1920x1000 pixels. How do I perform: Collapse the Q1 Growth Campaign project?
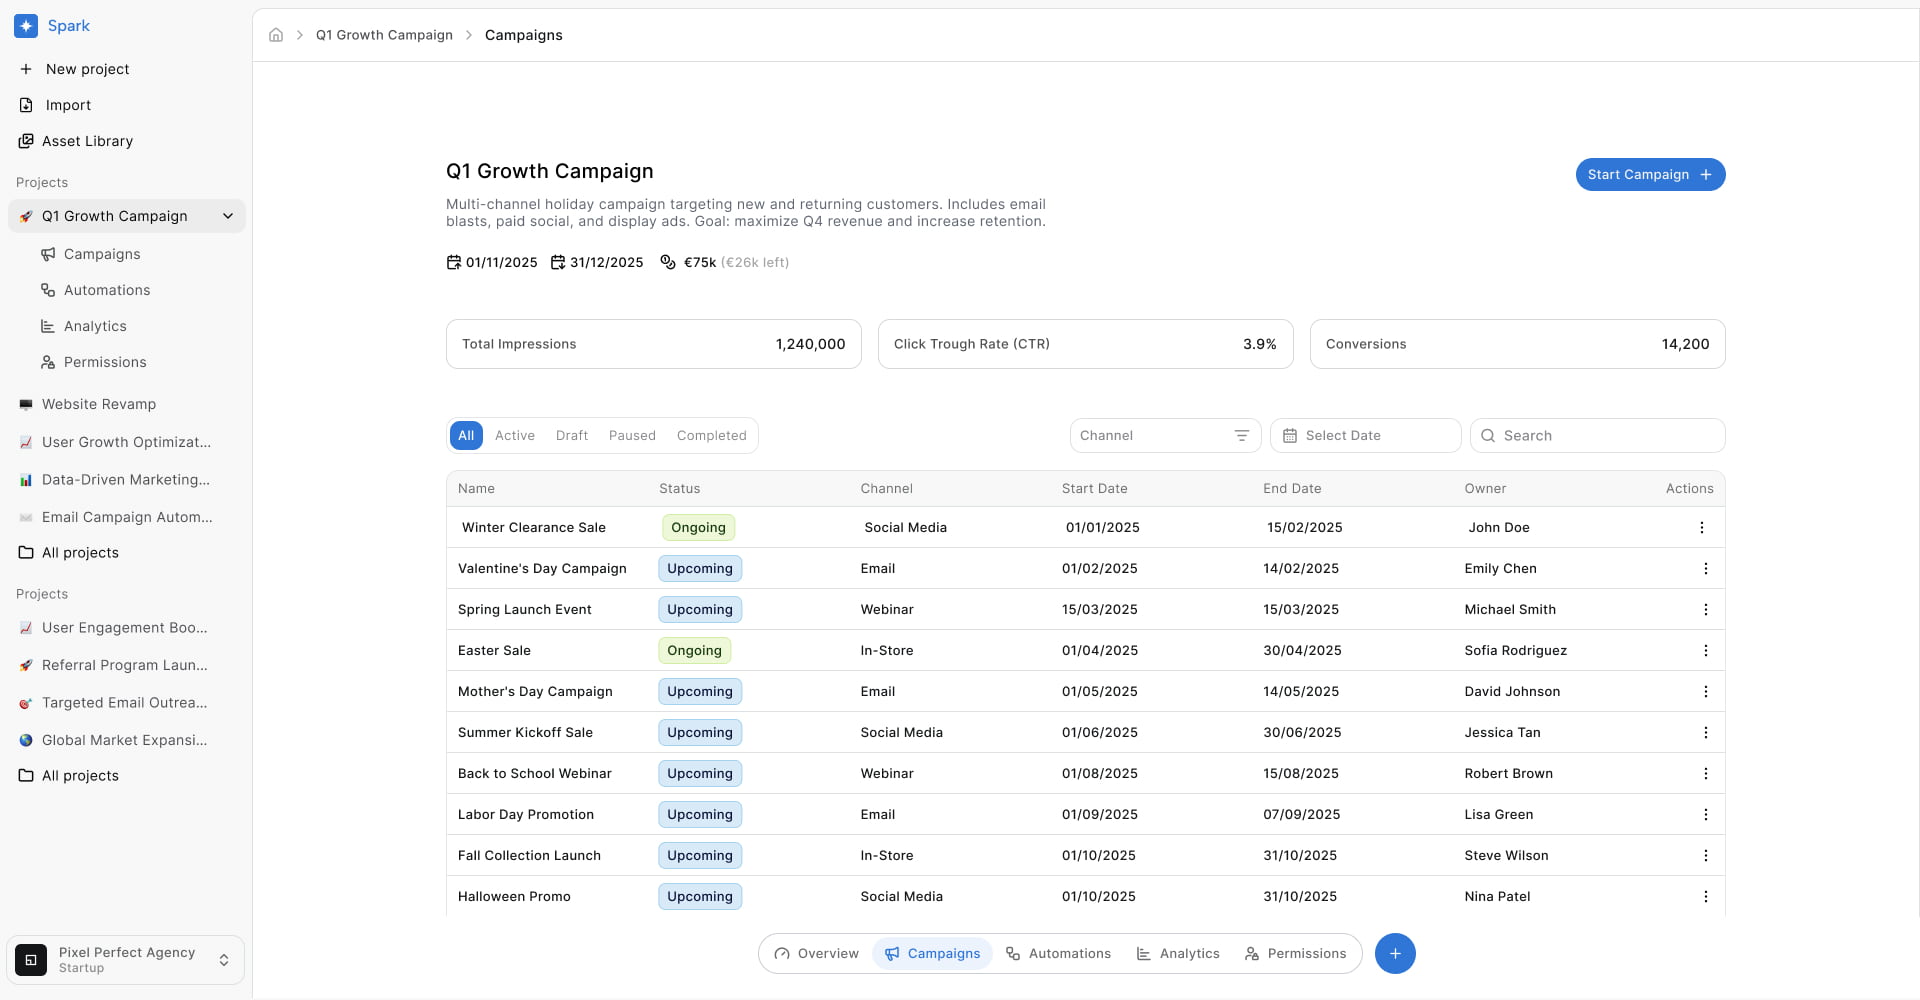click(x=228, y=216)
